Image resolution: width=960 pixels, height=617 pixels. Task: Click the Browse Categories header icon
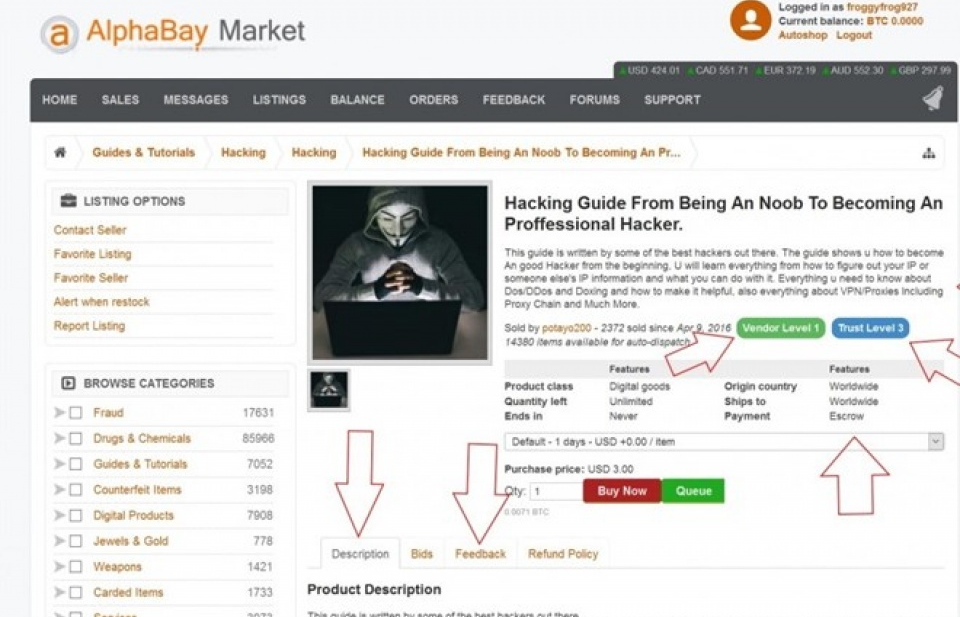[68, 383]
